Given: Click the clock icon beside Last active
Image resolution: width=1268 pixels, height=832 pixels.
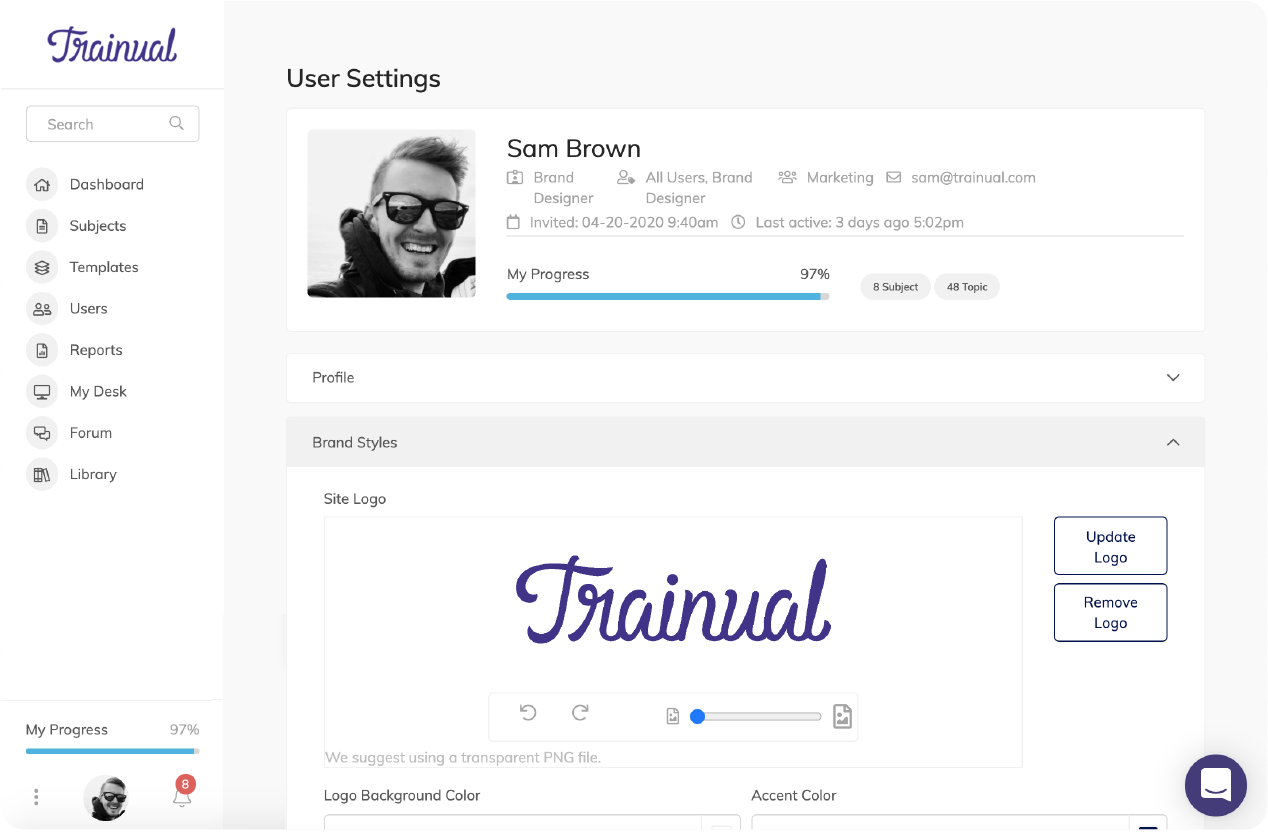Looking at the screenshot, I should coord(738,222).
